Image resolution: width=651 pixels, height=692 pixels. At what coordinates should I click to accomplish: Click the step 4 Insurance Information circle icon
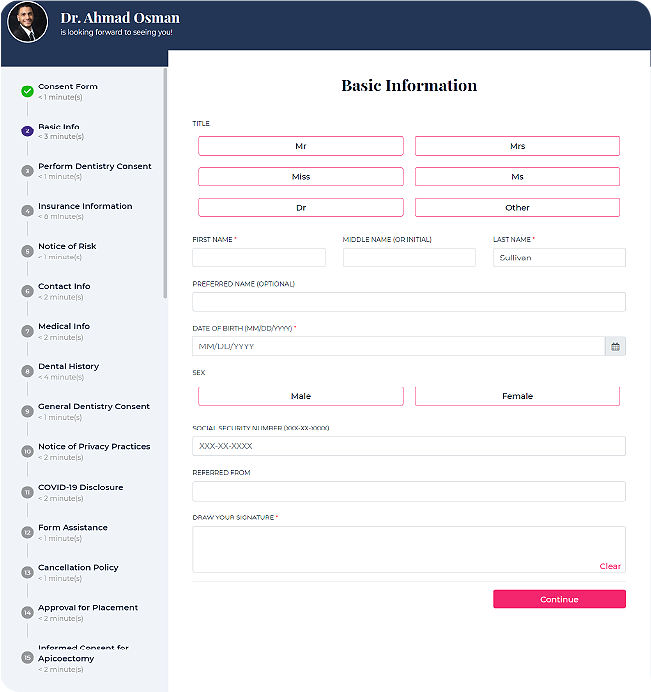click(x=27, y=211)
